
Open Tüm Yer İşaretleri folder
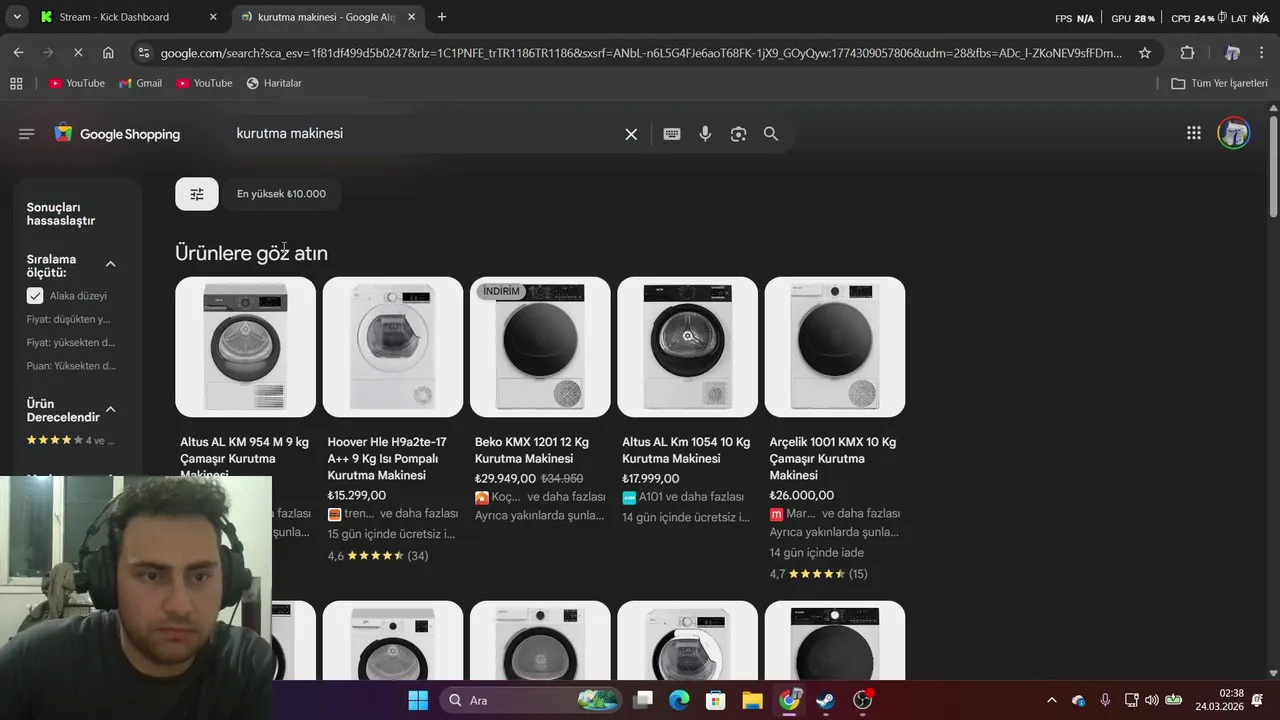point(1219,83)
